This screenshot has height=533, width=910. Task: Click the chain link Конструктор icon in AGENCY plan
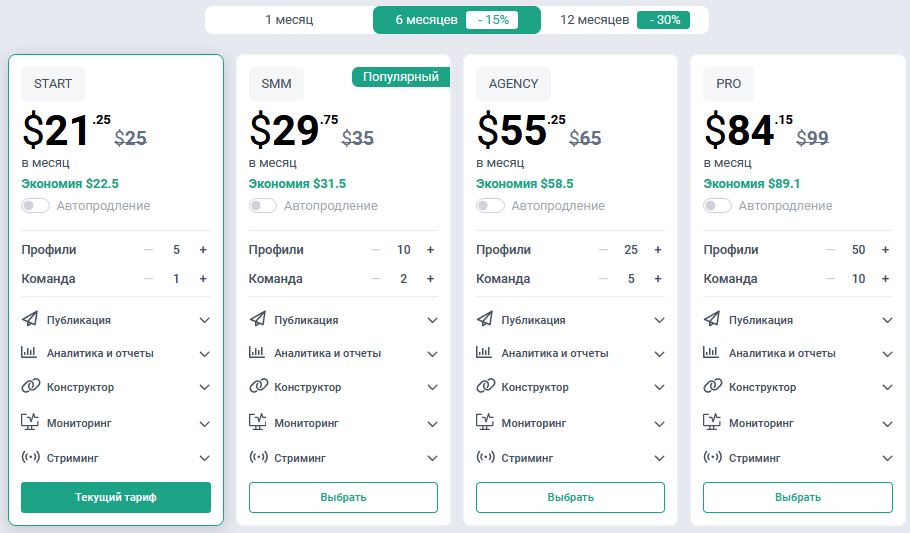(486, 387)
